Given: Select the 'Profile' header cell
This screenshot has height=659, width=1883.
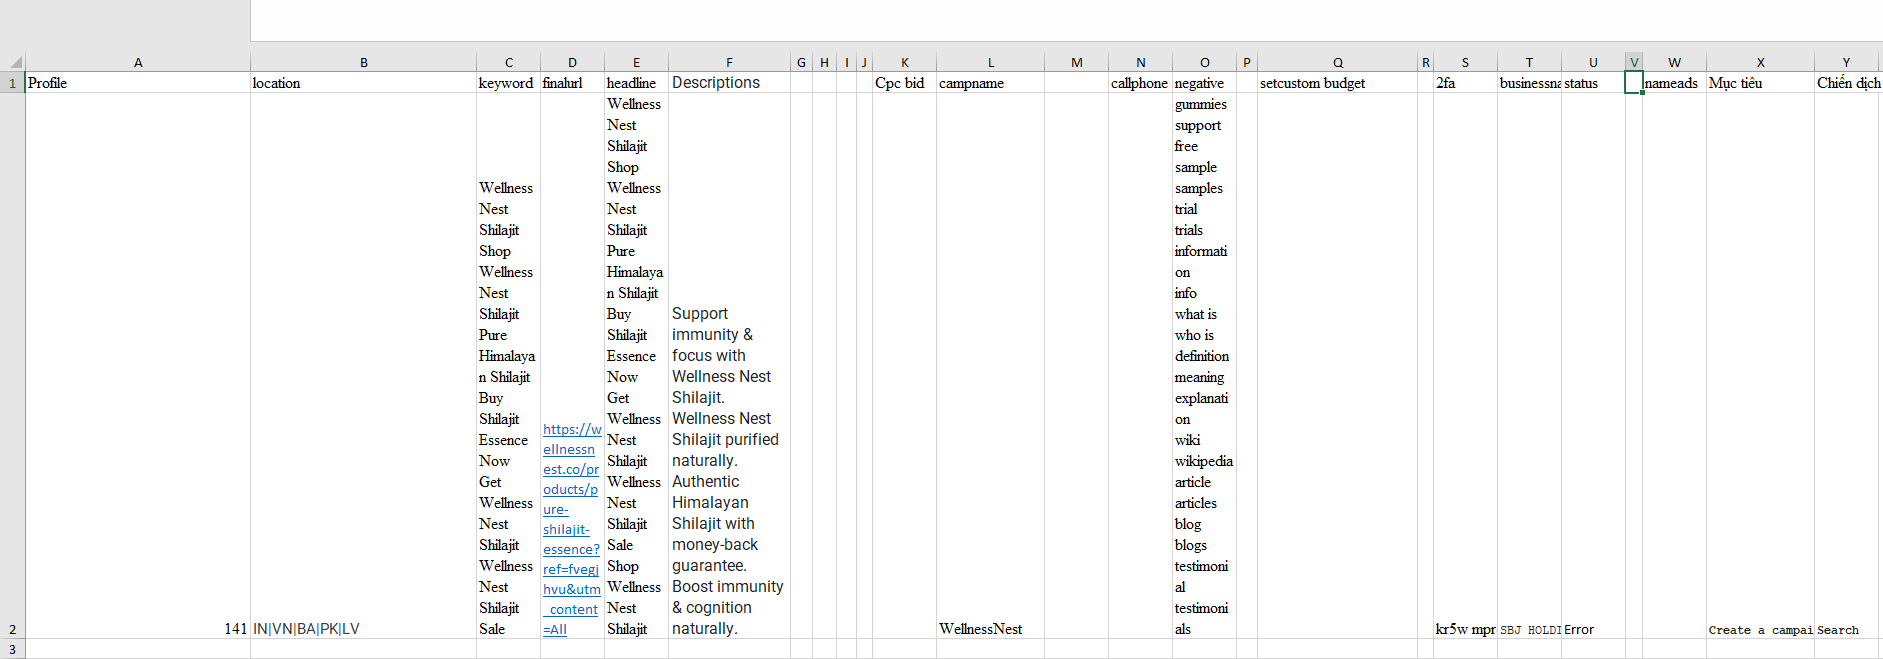Looking at the screenshot, I should coord(138,83).
